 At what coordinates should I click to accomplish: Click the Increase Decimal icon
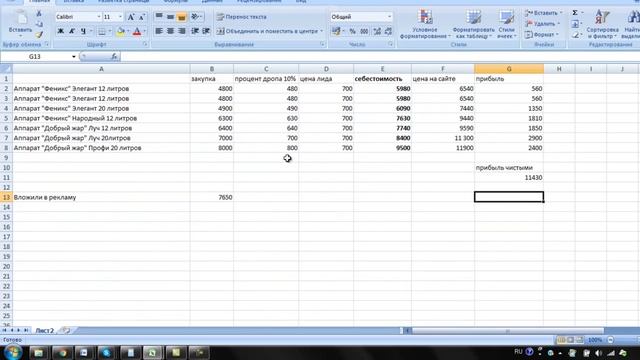377,31
